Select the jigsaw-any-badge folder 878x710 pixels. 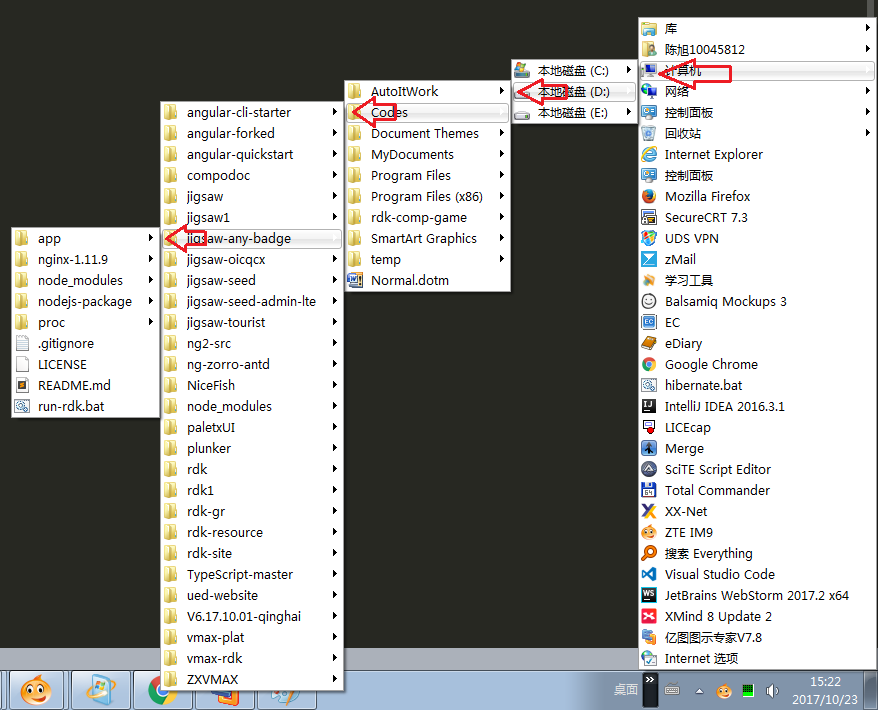251,239
